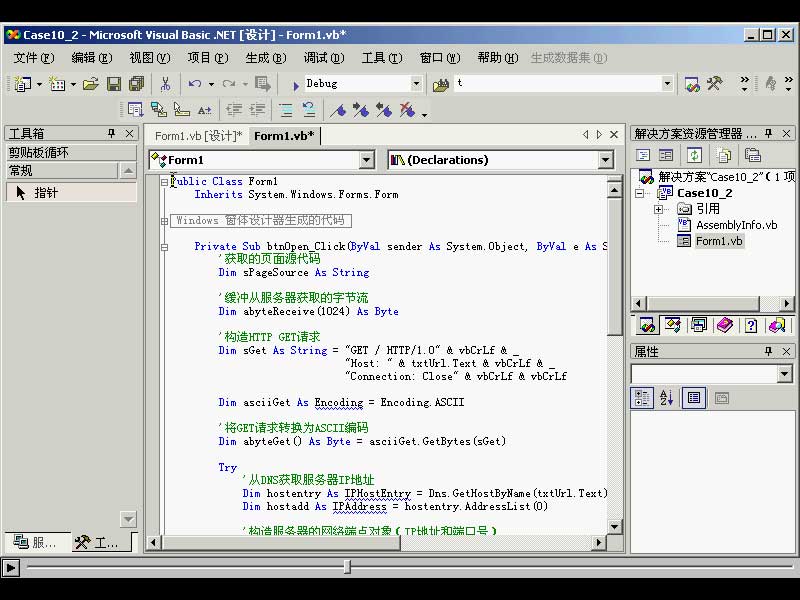
Task: Click the video seek slider handle
Action: 347,566
